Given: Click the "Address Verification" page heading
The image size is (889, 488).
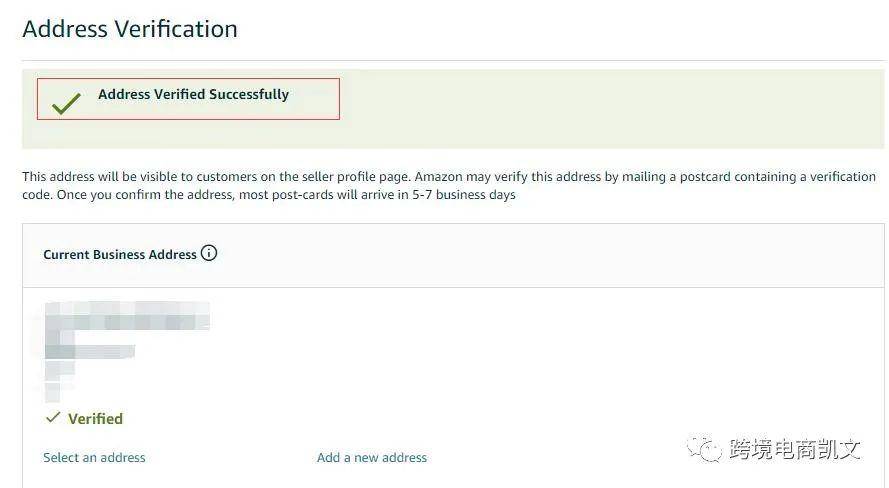Looking at the screenshot, I should [130, 29].
